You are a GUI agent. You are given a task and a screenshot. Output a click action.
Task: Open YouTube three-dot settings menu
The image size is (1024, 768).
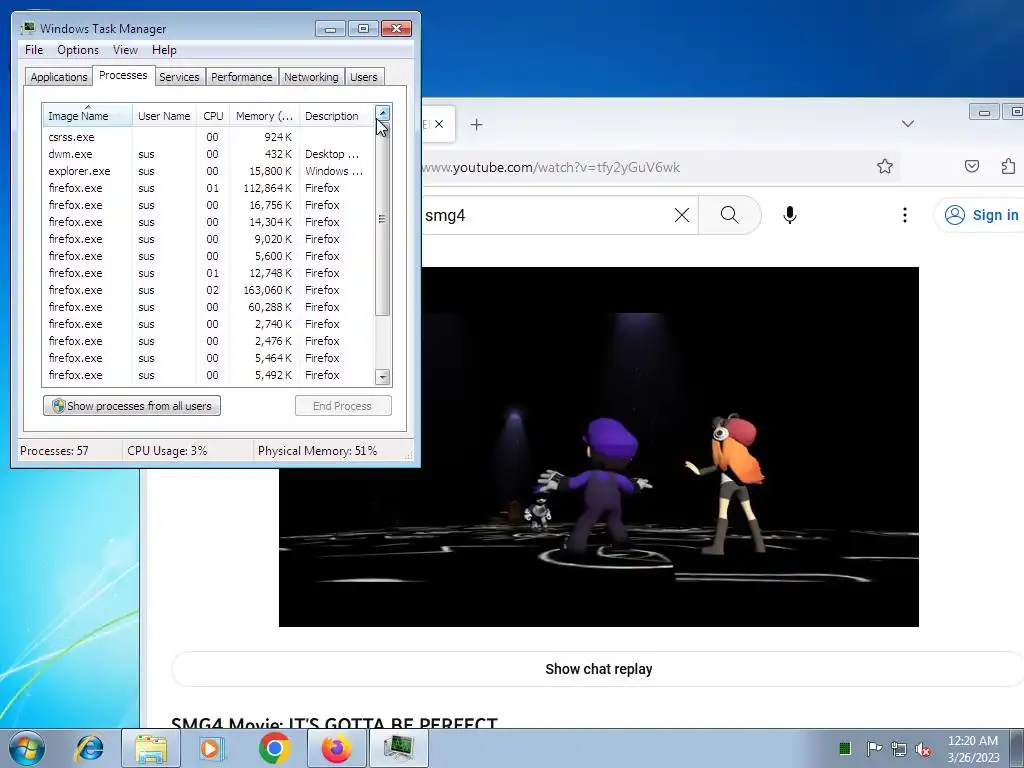[904, 215]
